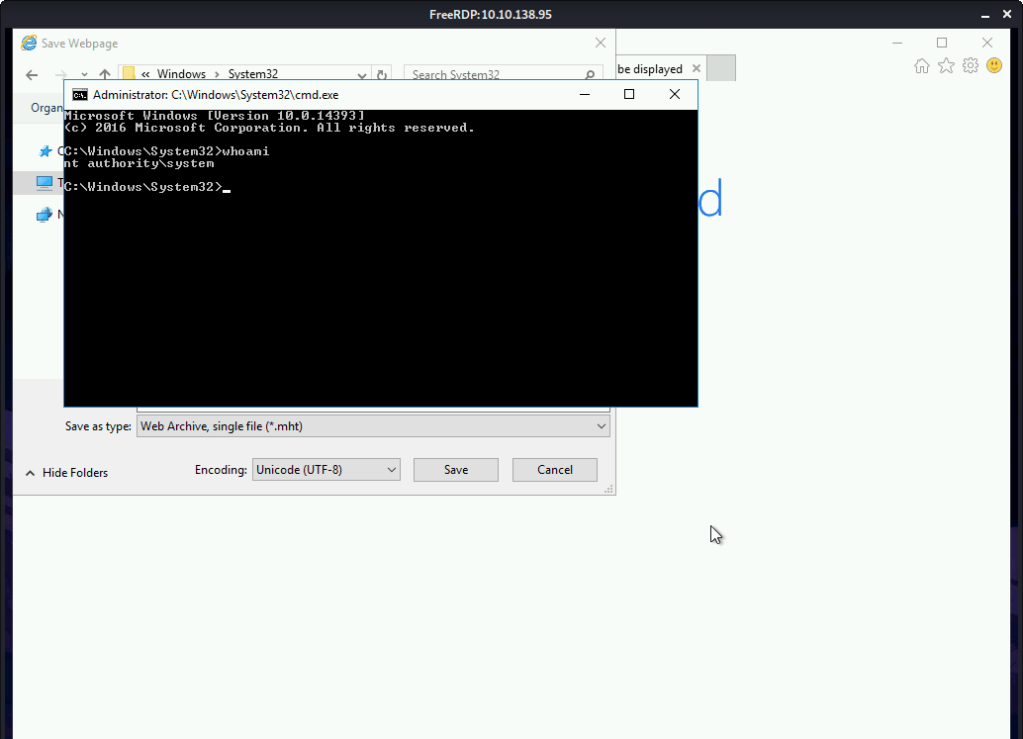Open the Favorites star icon
The height and width of the screenshot is (739, 1023).
click(946, 66)
